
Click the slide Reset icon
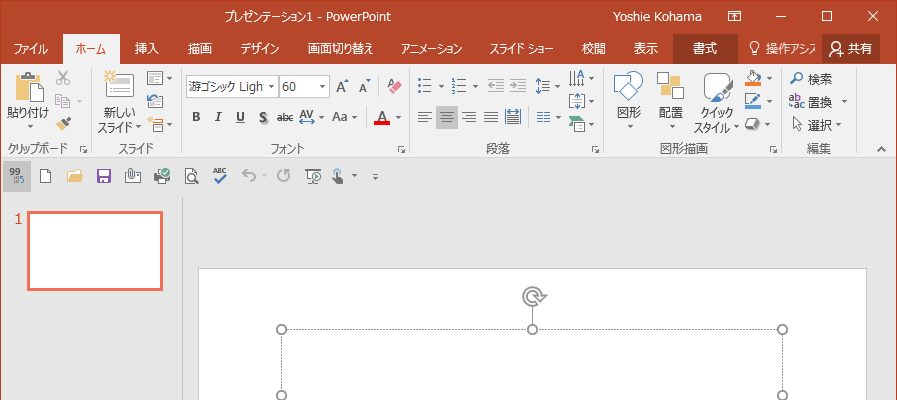tap(155, 100)
